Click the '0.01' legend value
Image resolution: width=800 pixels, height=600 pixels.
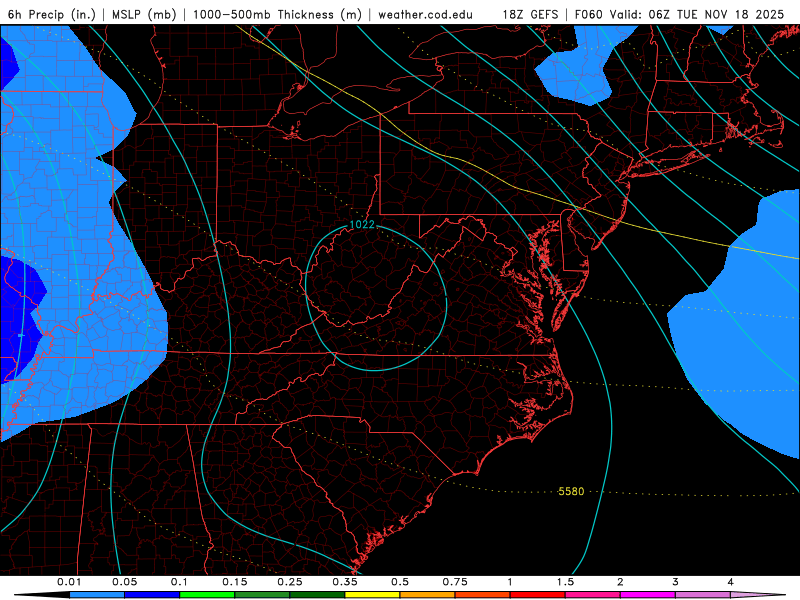click(x=69, y=582)
